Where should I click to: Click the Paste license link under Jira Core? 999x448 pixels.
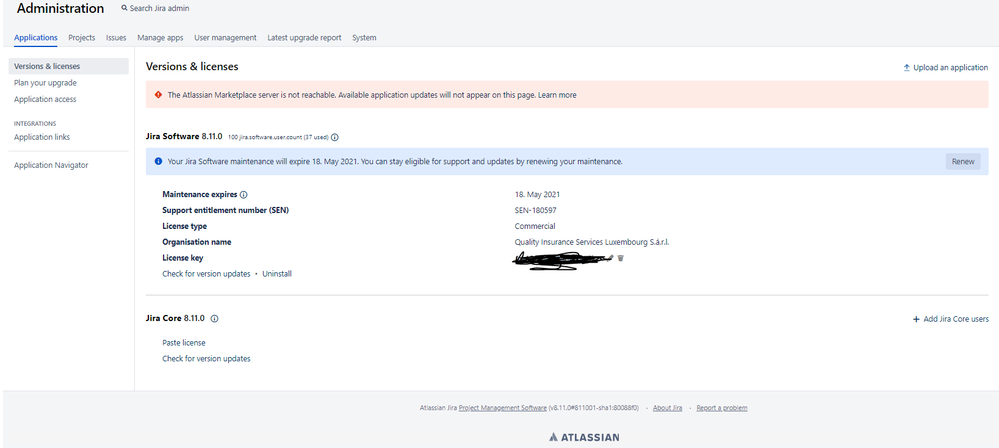tap(184, 343)
